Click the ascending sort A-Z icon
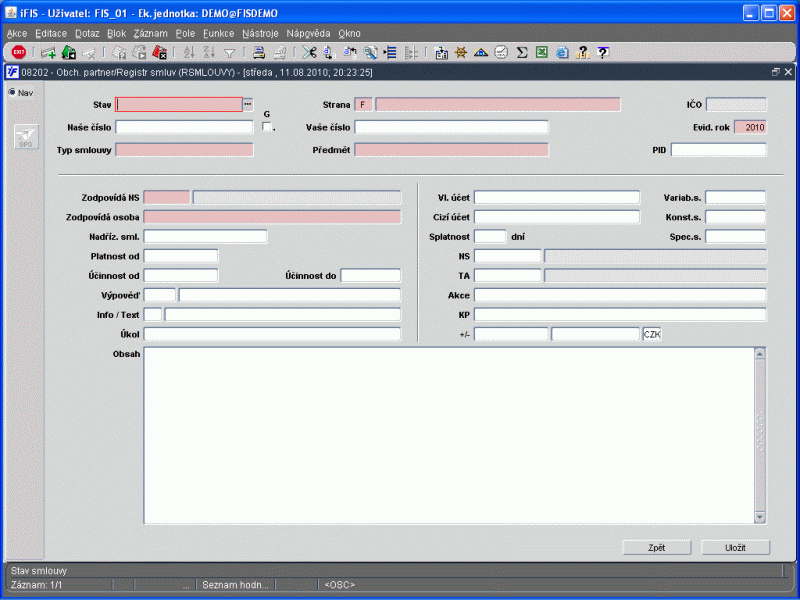The image size is (800, 600). pos(189,53)
